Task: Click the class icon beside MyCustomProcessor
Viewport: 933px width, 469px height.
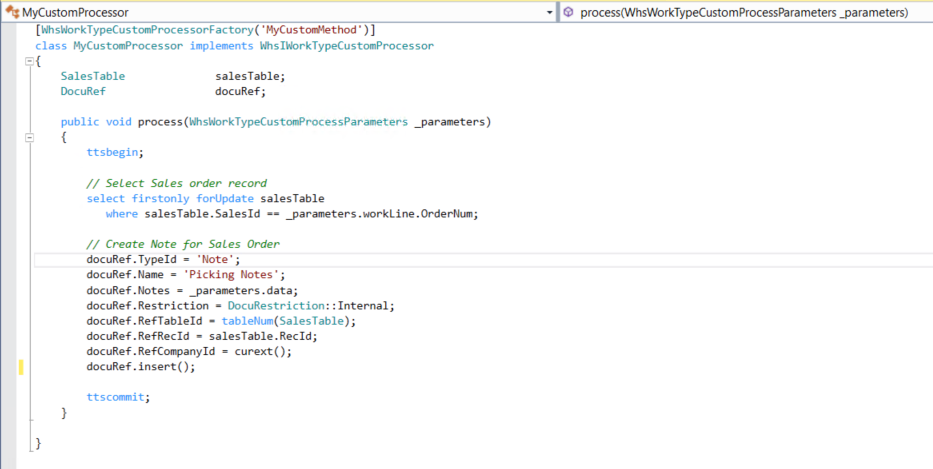Action: pos(12,11)
